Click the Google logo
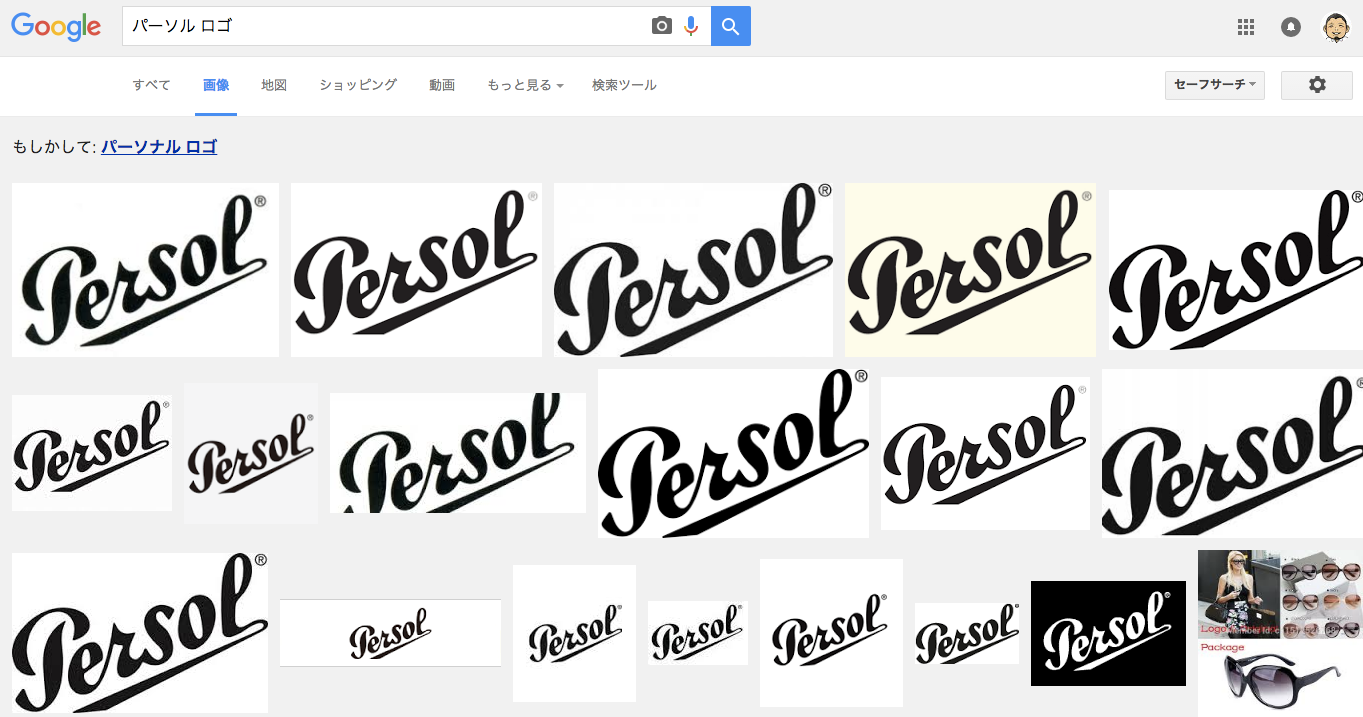This screenshot has height=717, width=1363. [x=56, y=26]
